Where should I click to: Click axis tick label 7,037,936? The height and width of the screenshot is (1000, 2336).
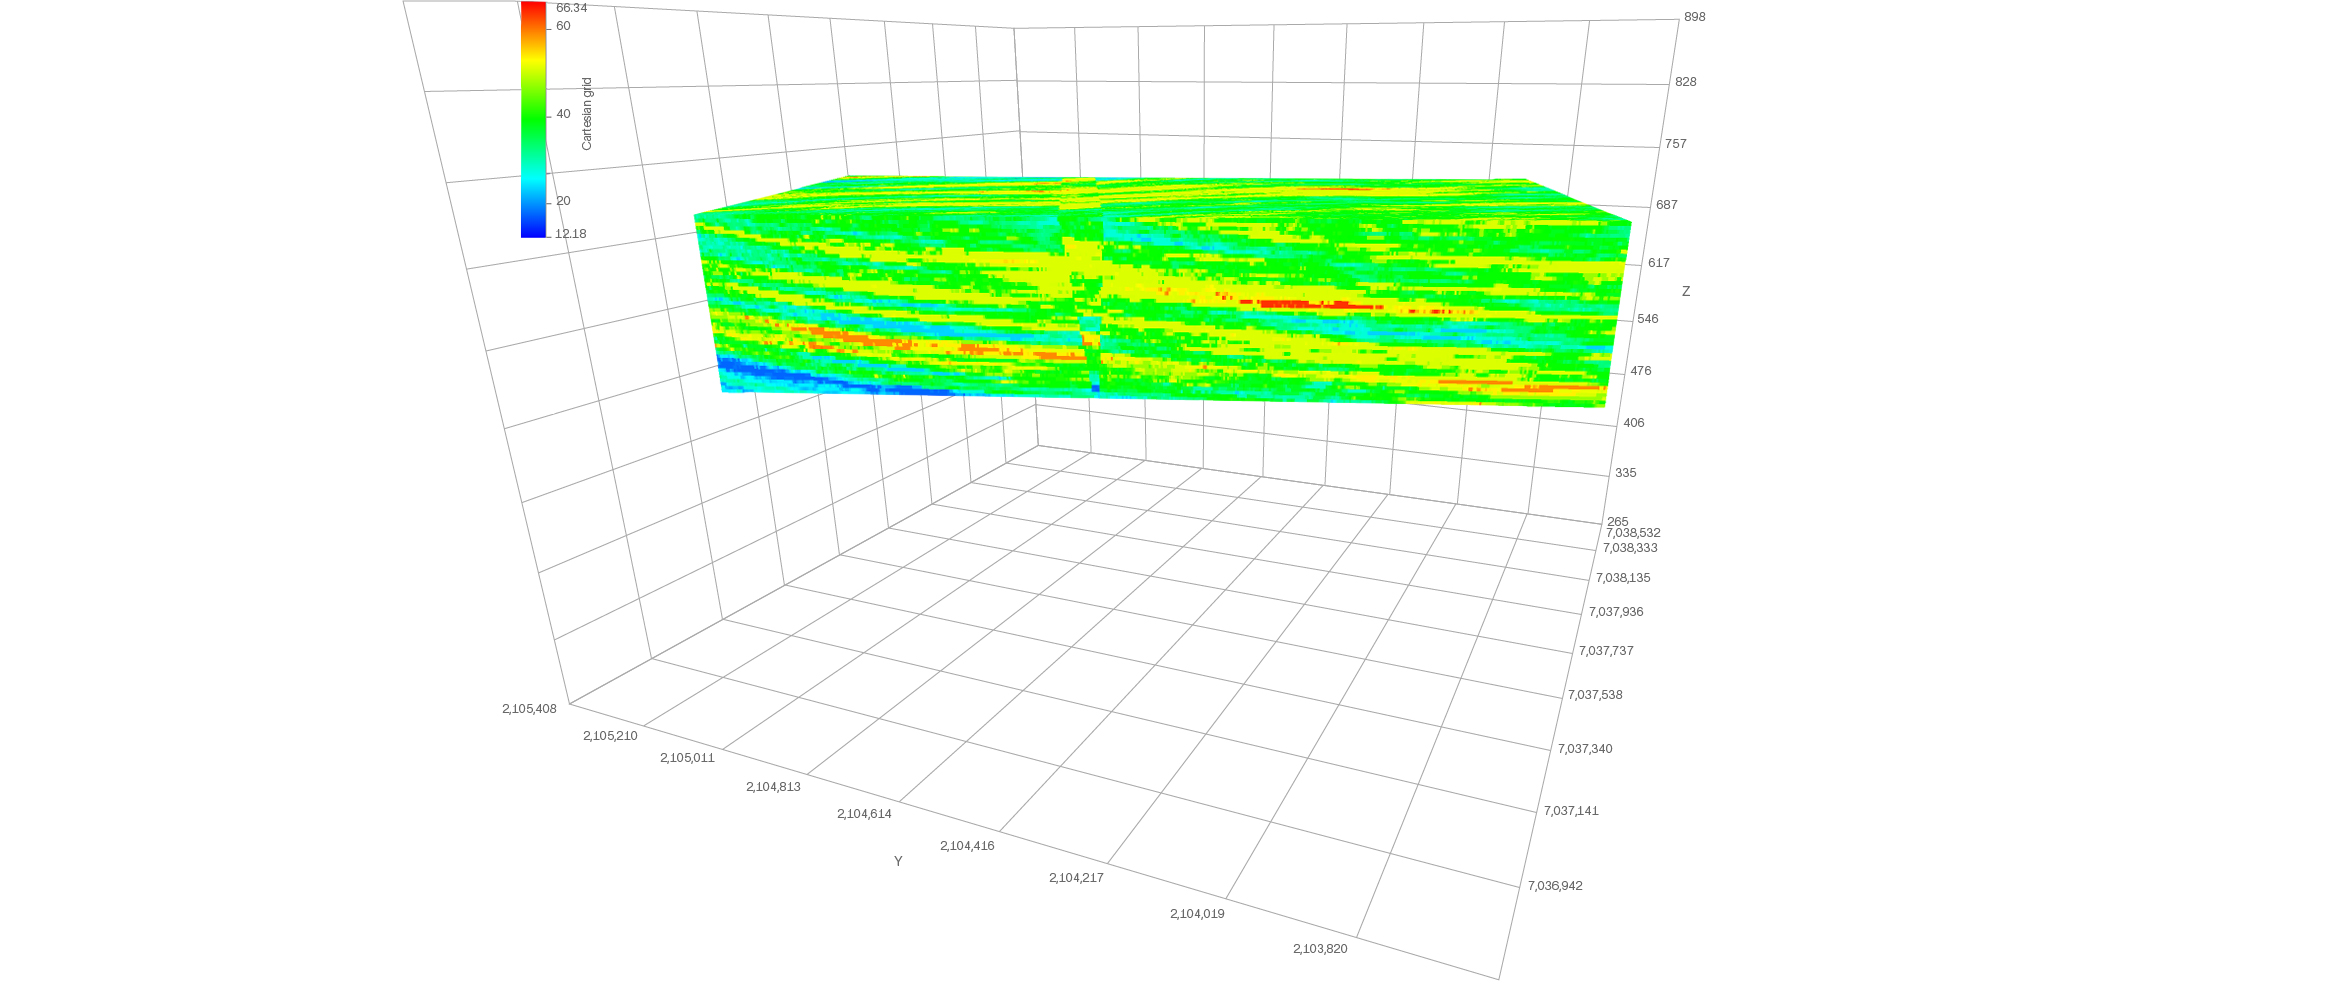1616,612
